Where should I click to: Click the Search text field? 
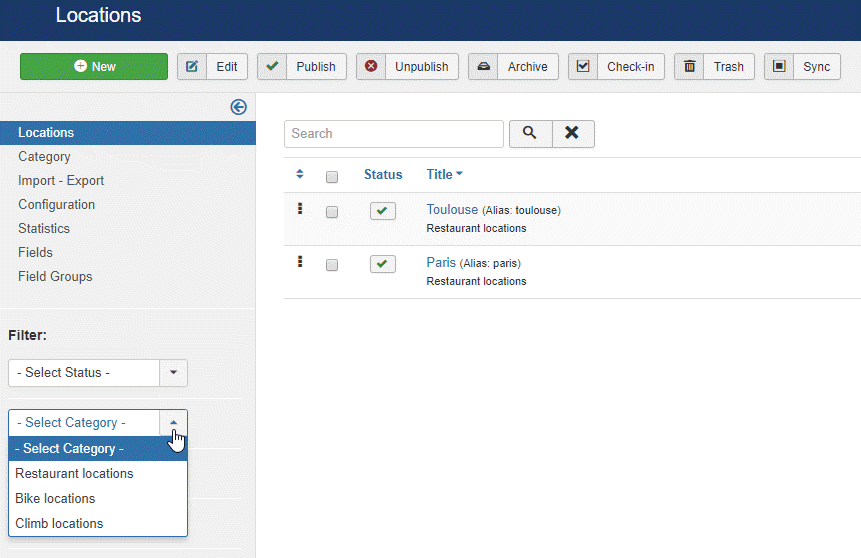[x=394, y=134]
